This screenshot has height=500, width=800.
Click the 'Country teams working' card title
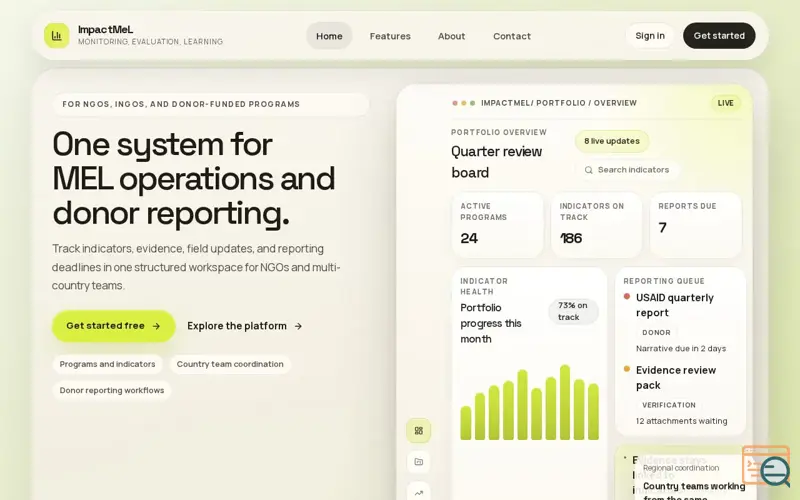pos(694,486)
